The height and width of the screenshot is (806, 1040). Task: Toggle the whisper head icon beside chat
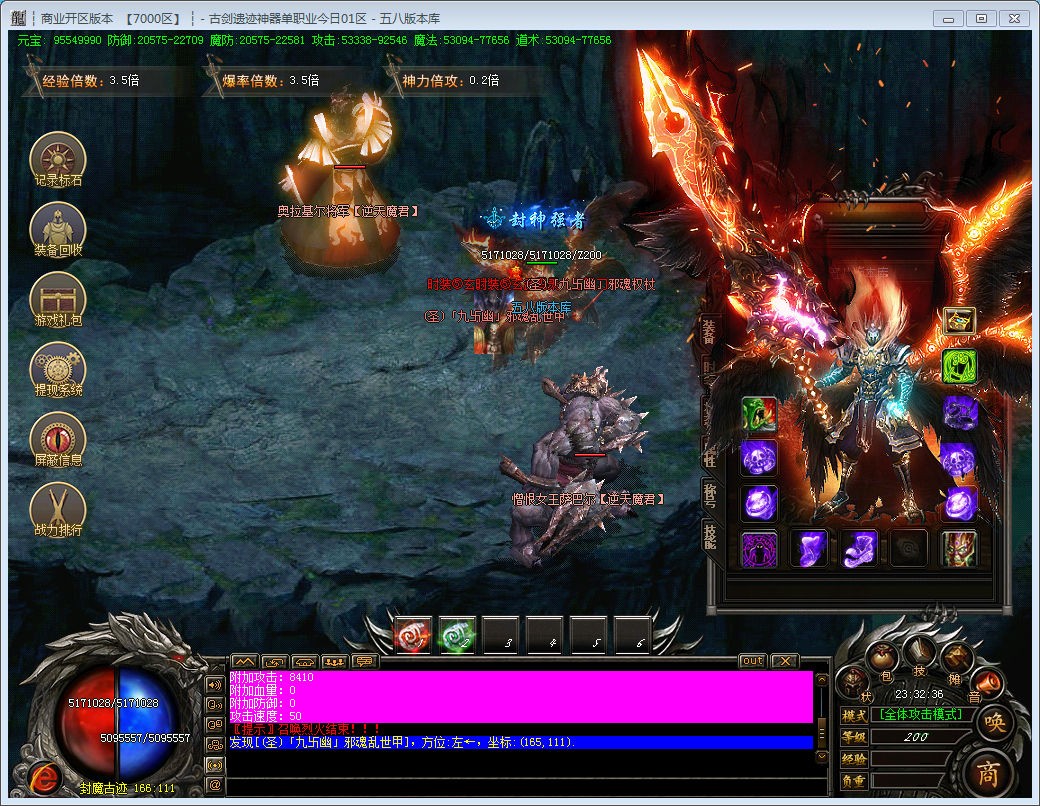point(215,705)
